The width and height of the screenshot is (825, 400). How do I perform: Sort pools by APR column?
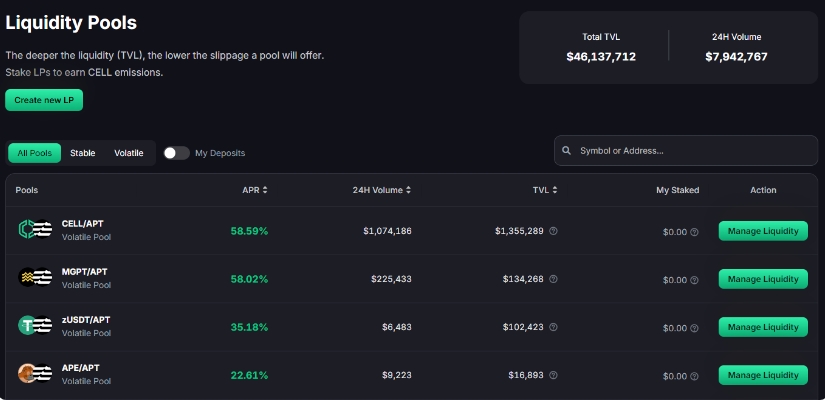point(255,190)
